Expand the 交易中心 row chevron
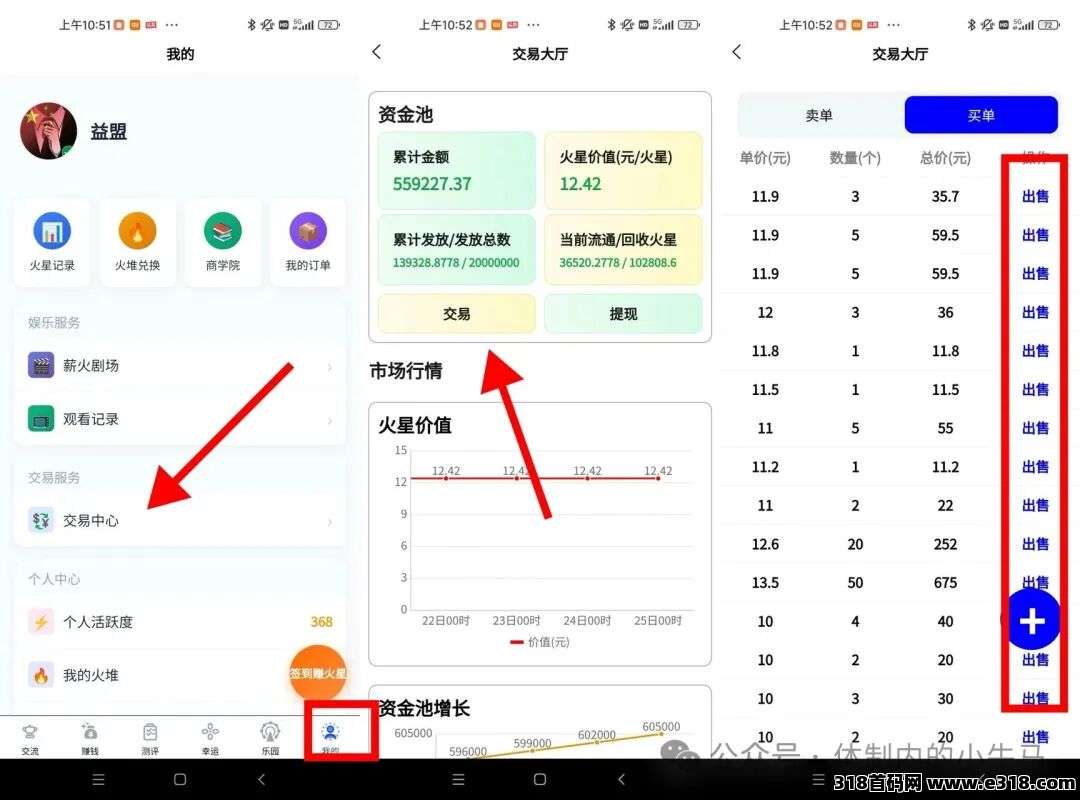 click(x=332, y=520)
